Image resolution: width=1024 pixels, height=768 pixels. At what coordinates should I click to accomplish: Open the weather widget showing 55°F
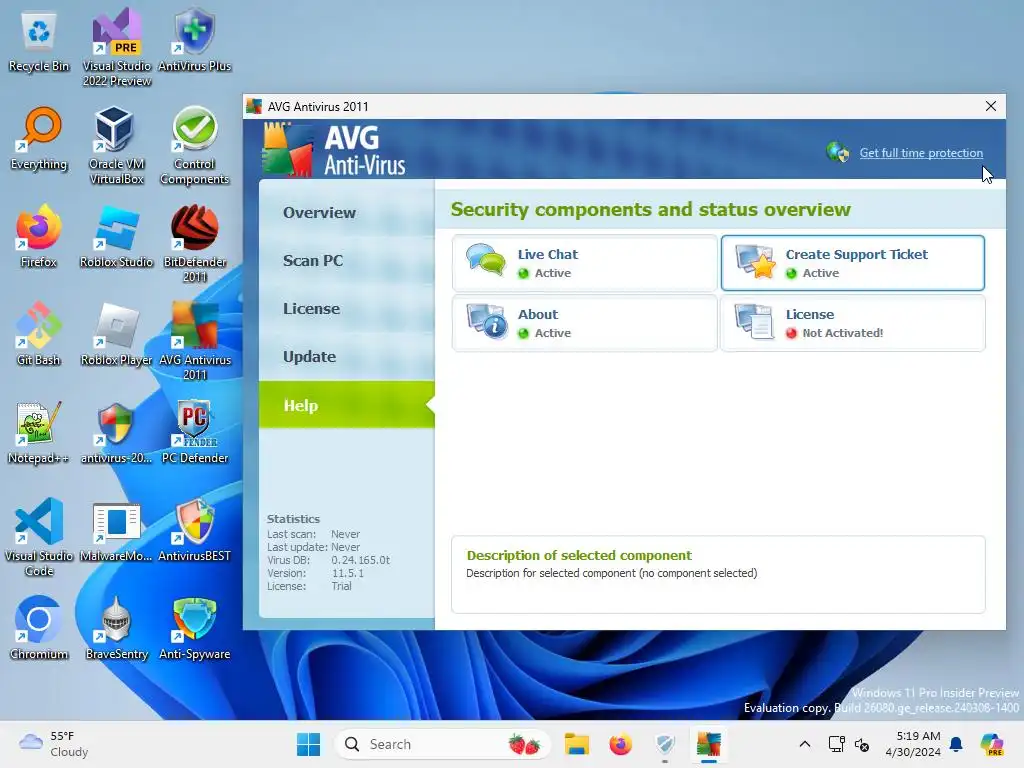coord(54,744)
